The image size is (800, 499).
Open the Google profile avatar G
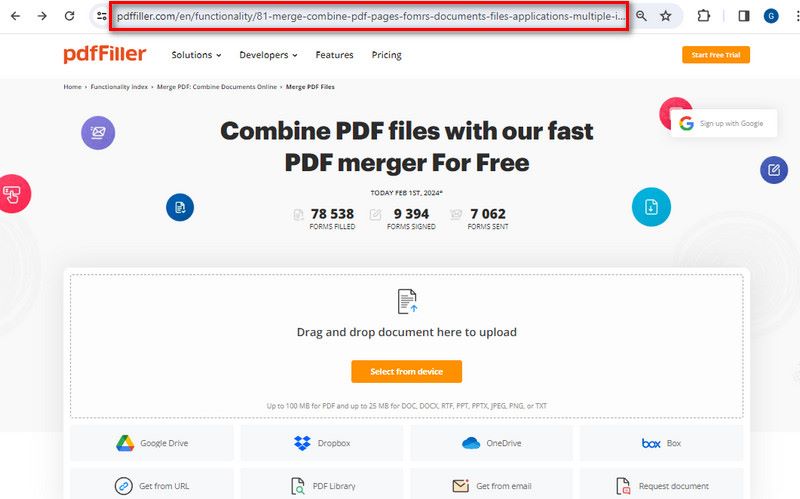pyautogui.click(x=771, y=16)
